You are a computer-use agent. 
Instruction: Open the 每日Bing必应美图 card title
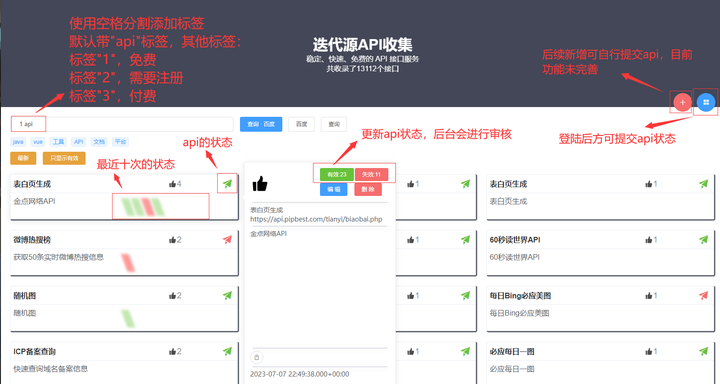[520, 296]
